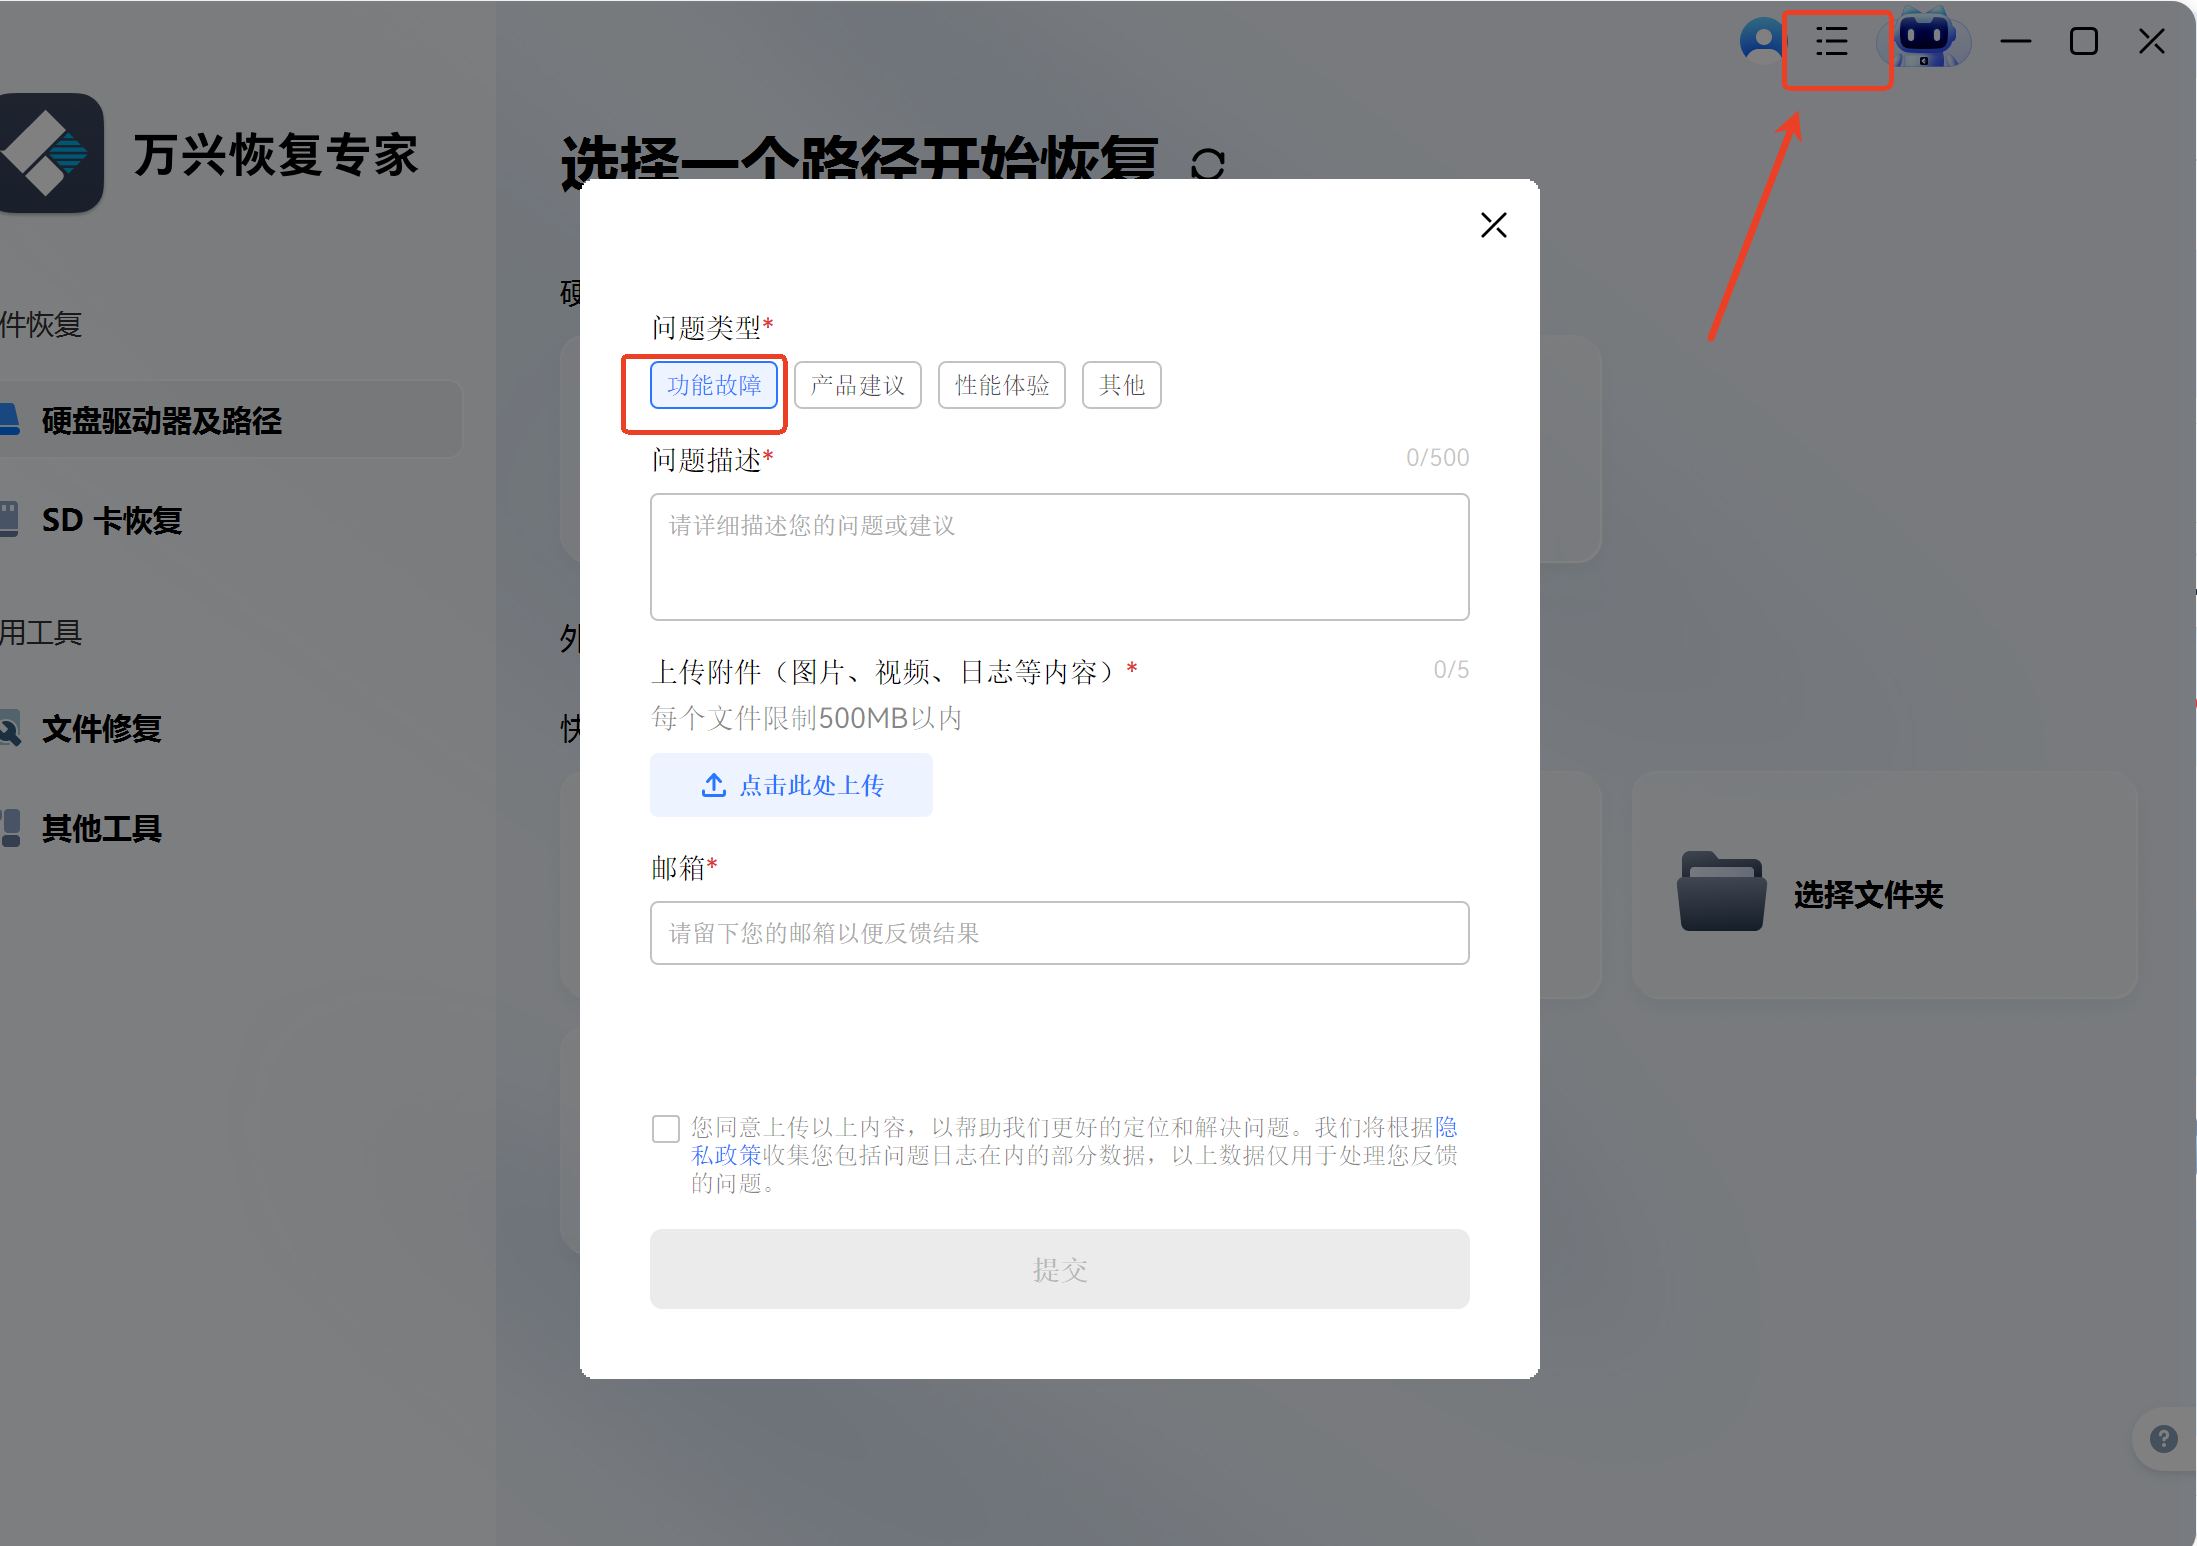Click the 提交 submit button
The image size is (2197, 1546).
pos(1060,1269)
